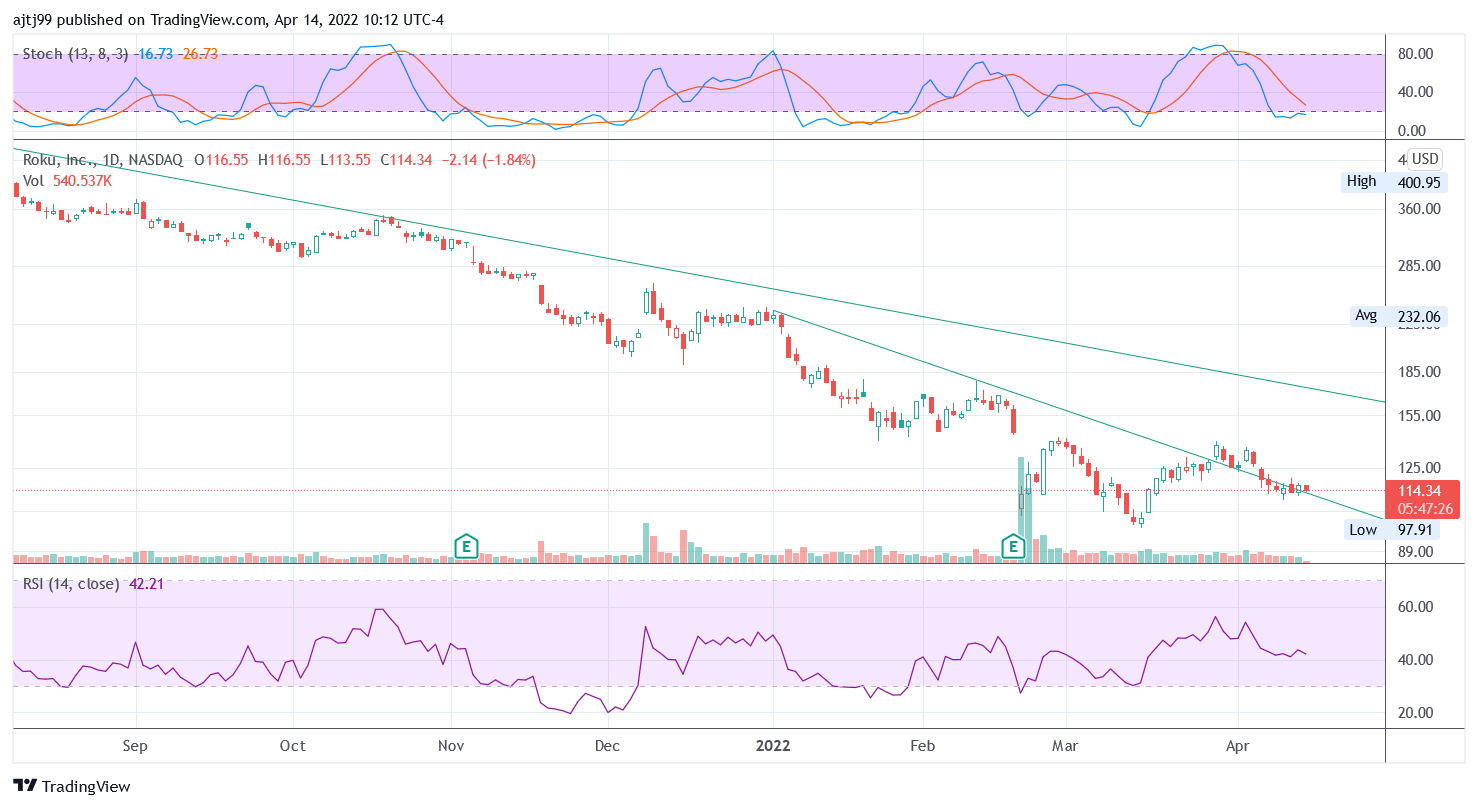Screen dimensions: 1478x807
Task: Click 60.00 on the RSI scale
Action: (1415, 607)
